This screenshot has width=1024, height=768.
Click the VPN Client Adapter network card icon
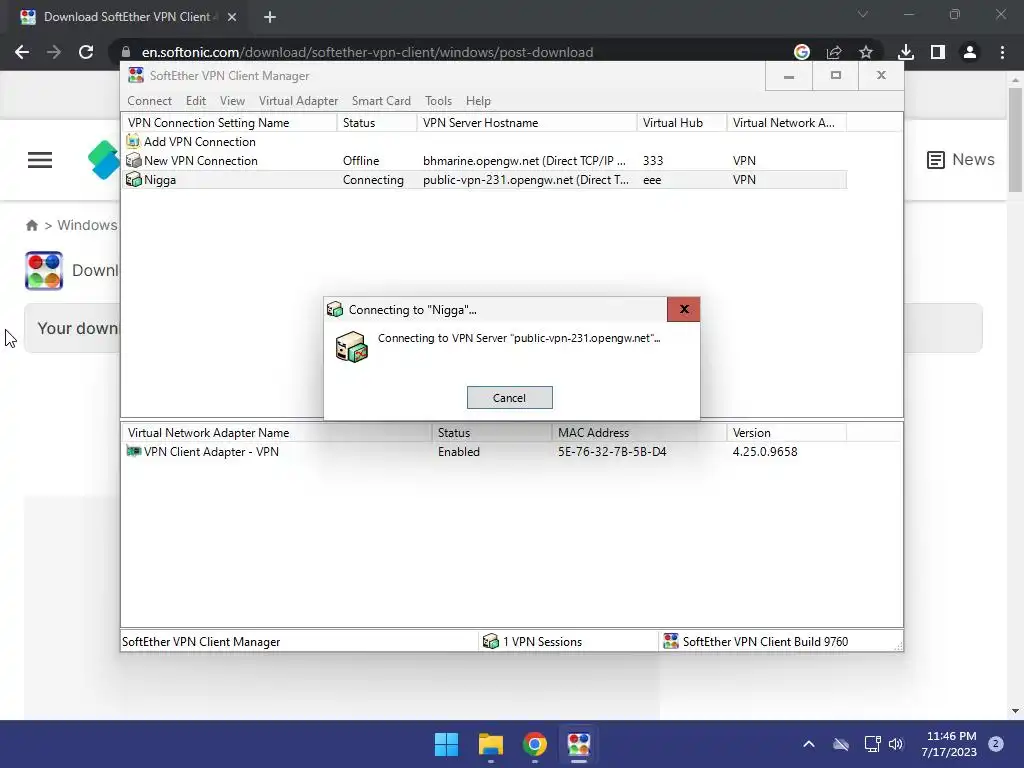coord(133,451)
